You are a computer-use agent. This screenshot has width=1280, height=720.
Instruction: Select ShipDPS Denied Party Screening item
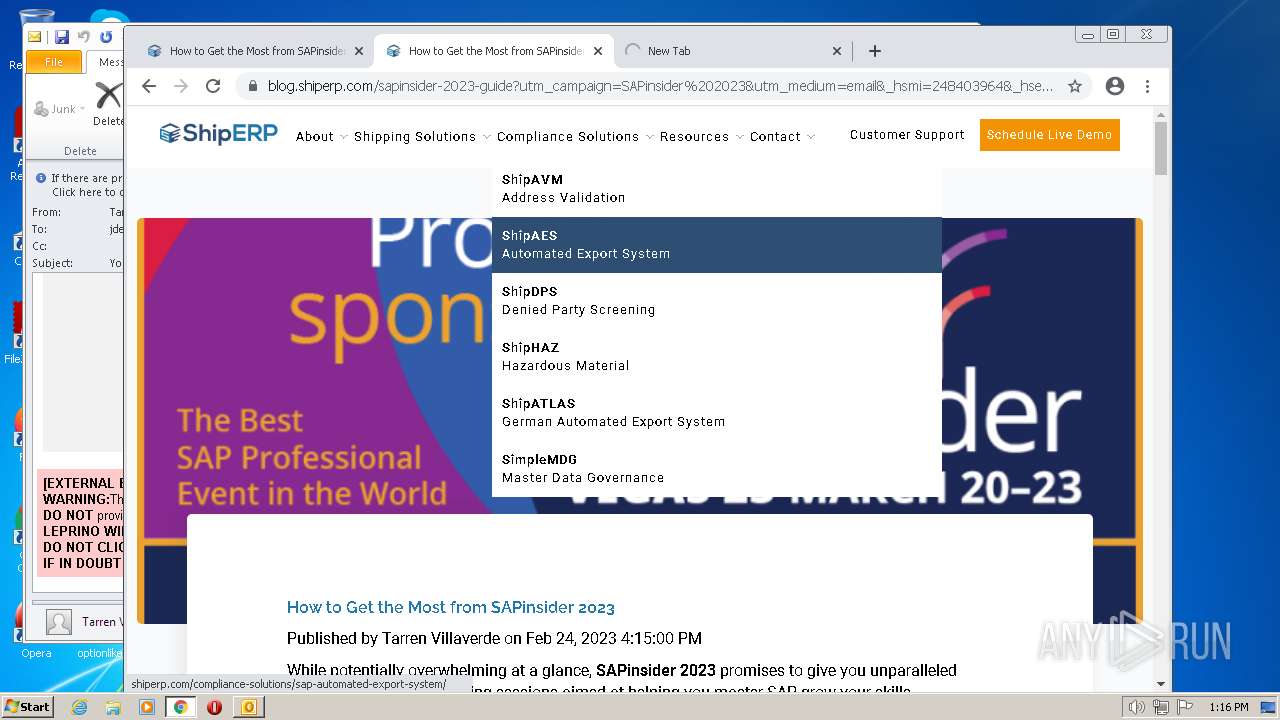point(717,301)
